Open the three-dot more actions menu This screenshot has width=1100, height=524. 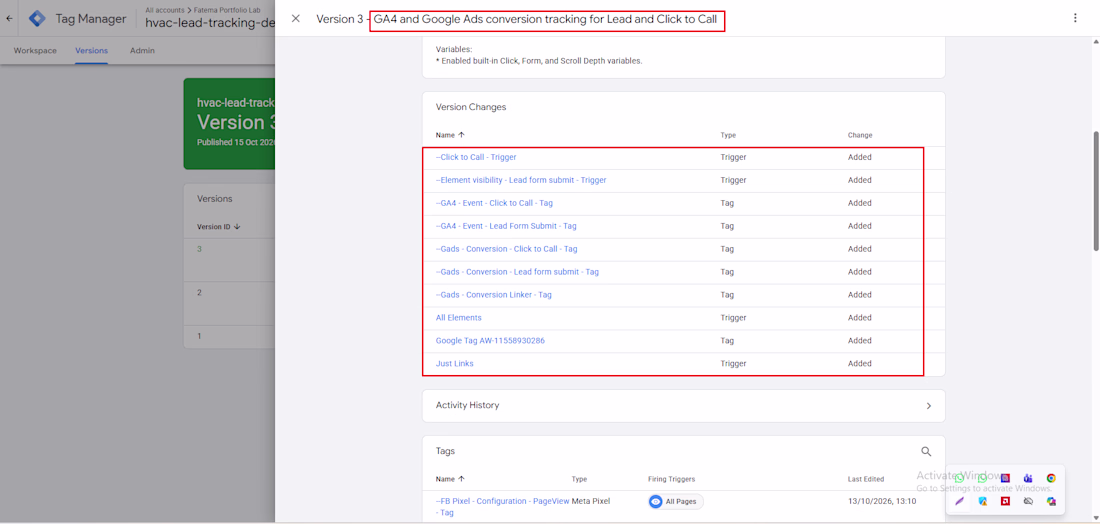point(1075,18)
